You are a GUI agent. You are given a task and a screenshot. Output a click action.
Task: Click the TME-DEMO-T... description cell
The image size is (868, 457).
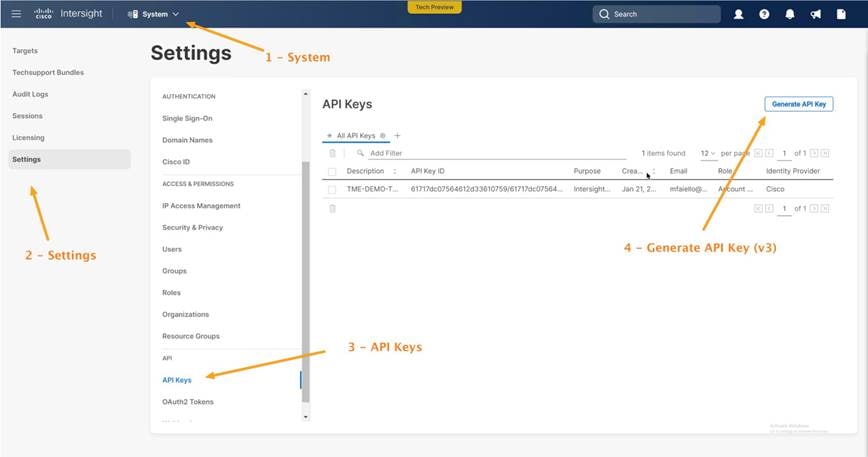(x=372, y=189)
